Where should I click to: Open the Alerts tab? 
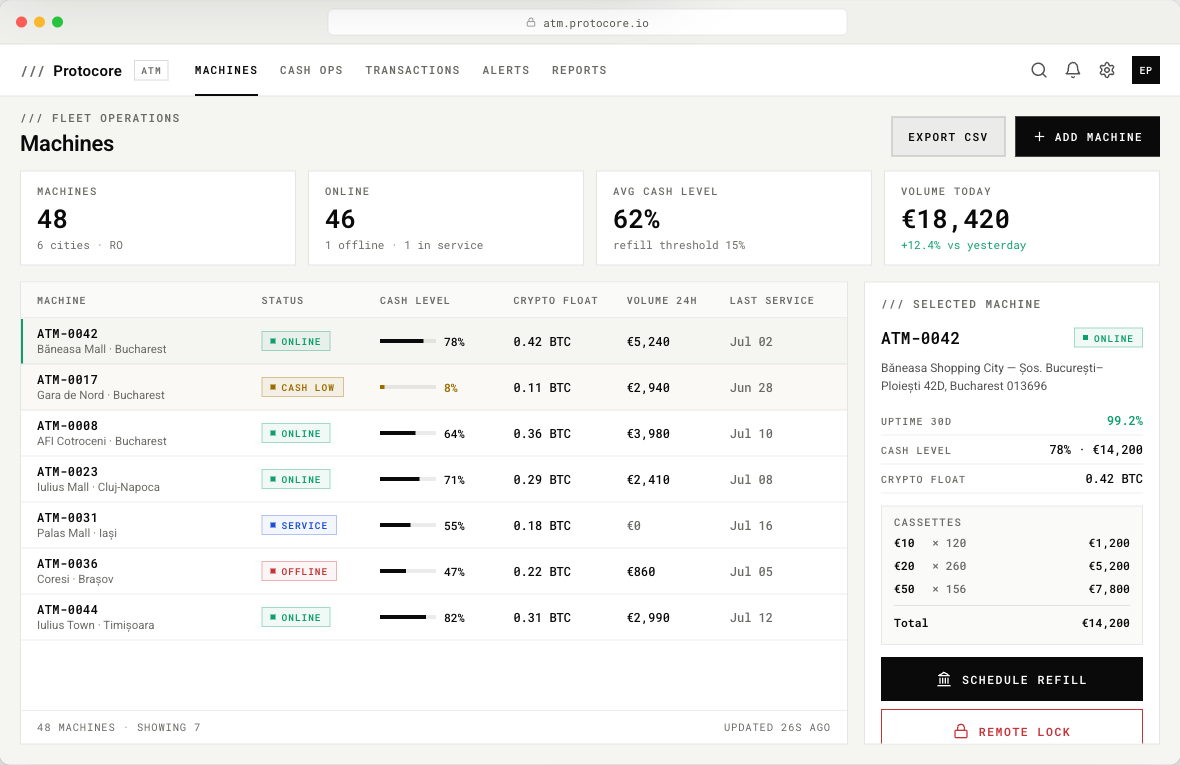click(506, 70)
